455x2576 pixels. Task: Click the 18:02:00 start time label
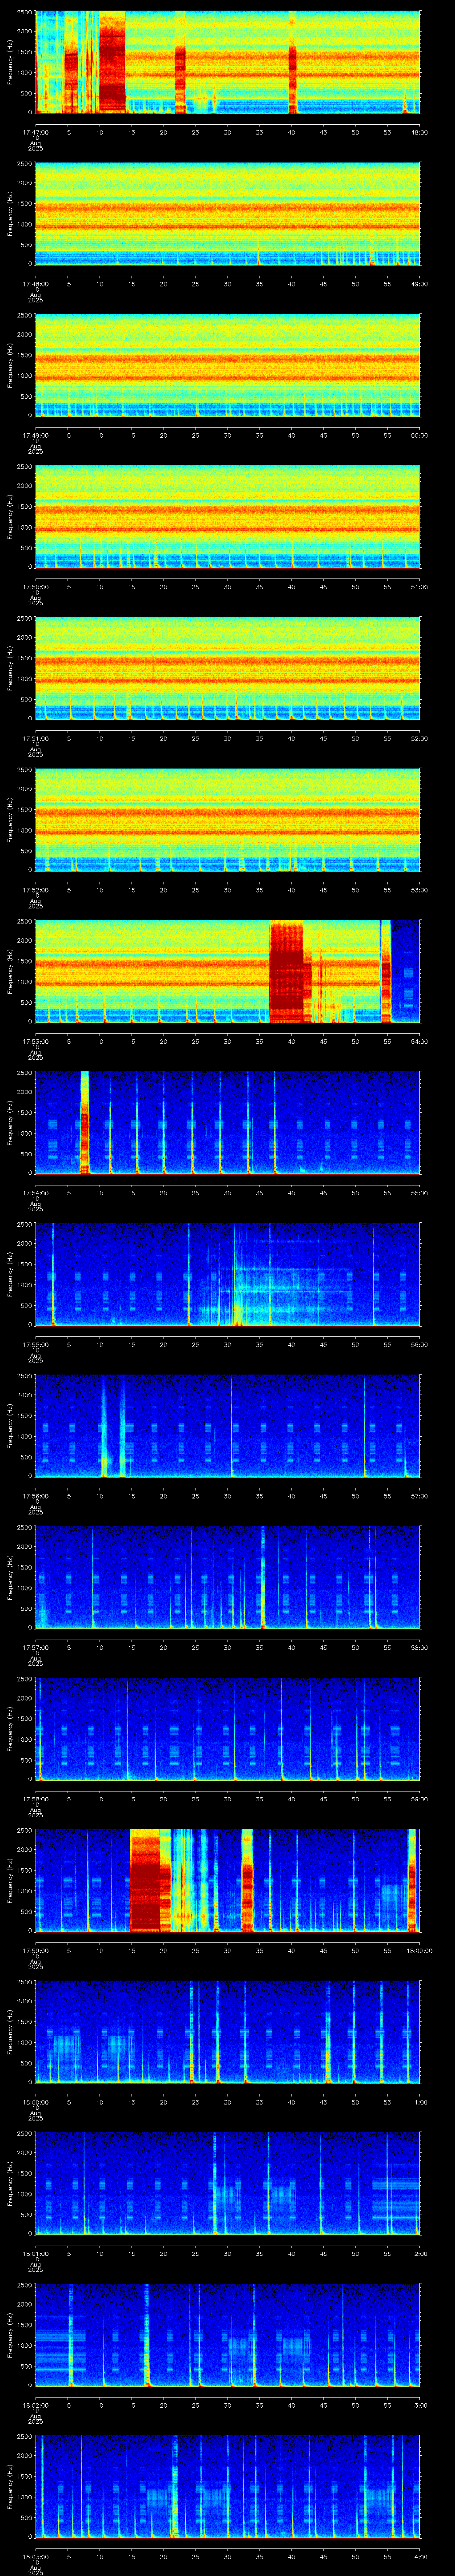click(35, 2404)
